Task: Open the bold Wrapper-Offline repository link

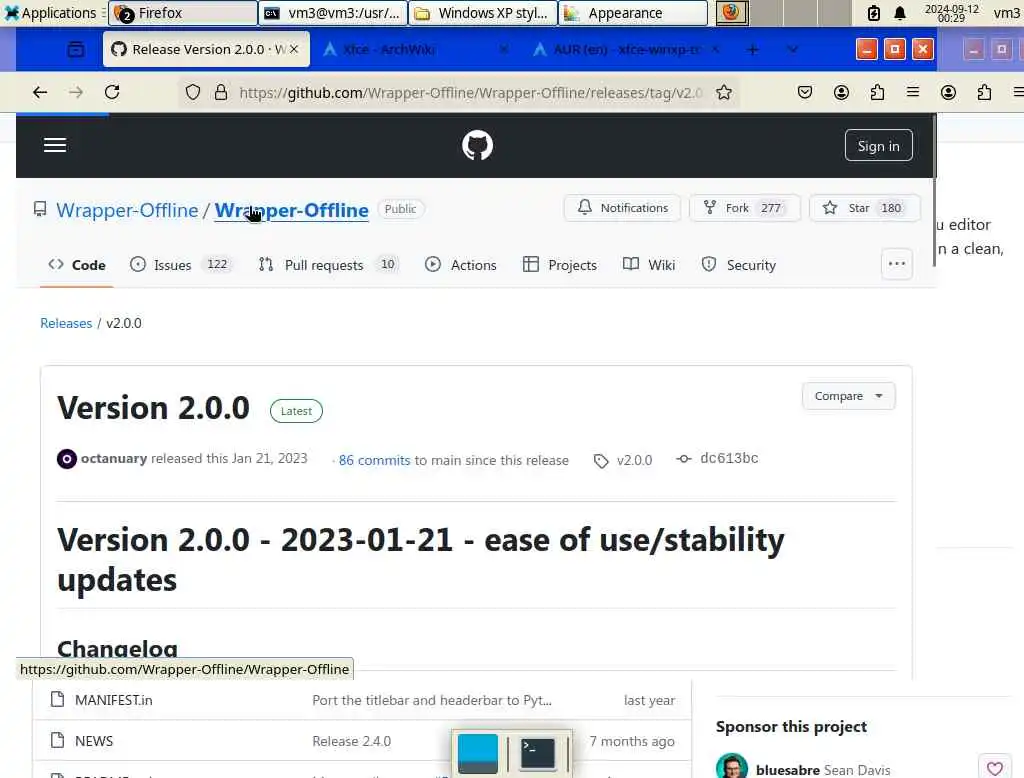Action: click(x=291, y=210)
